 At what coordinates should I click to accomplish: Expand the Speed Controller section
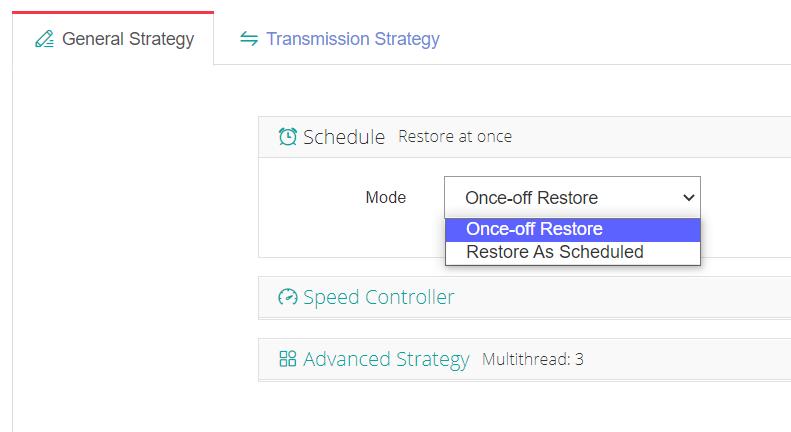coord(525,297)
